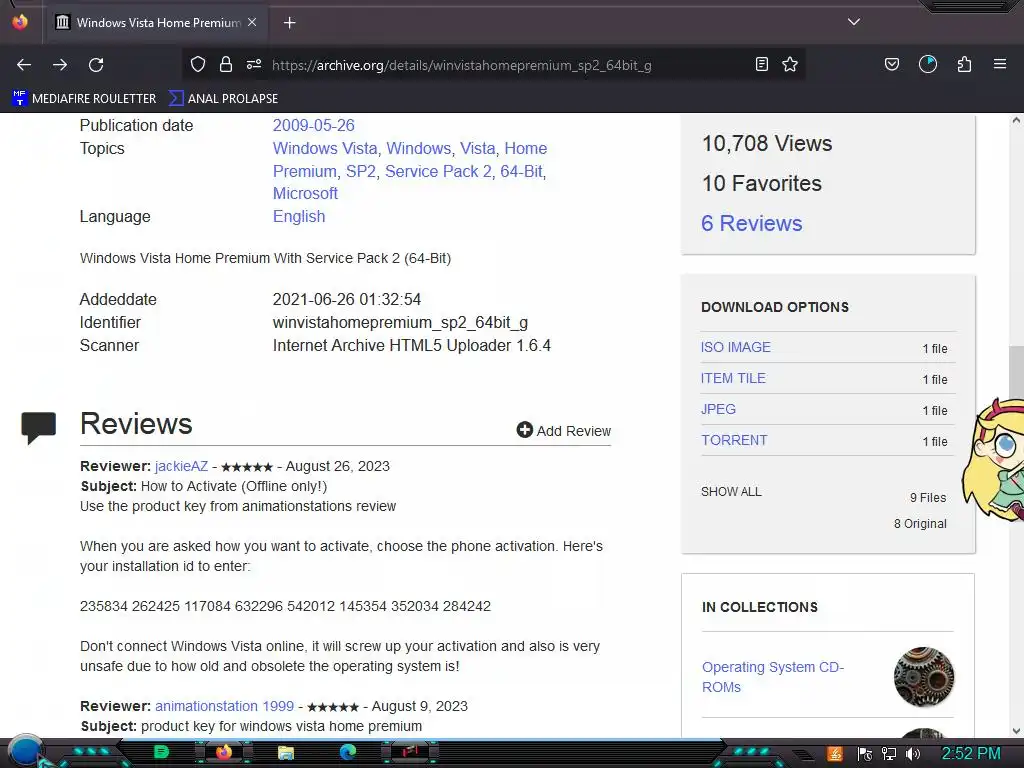The height and width of the screenshot is (768, 1024).
Task: Open the volume speaker tray icon
Action: [x=913, y=754]
